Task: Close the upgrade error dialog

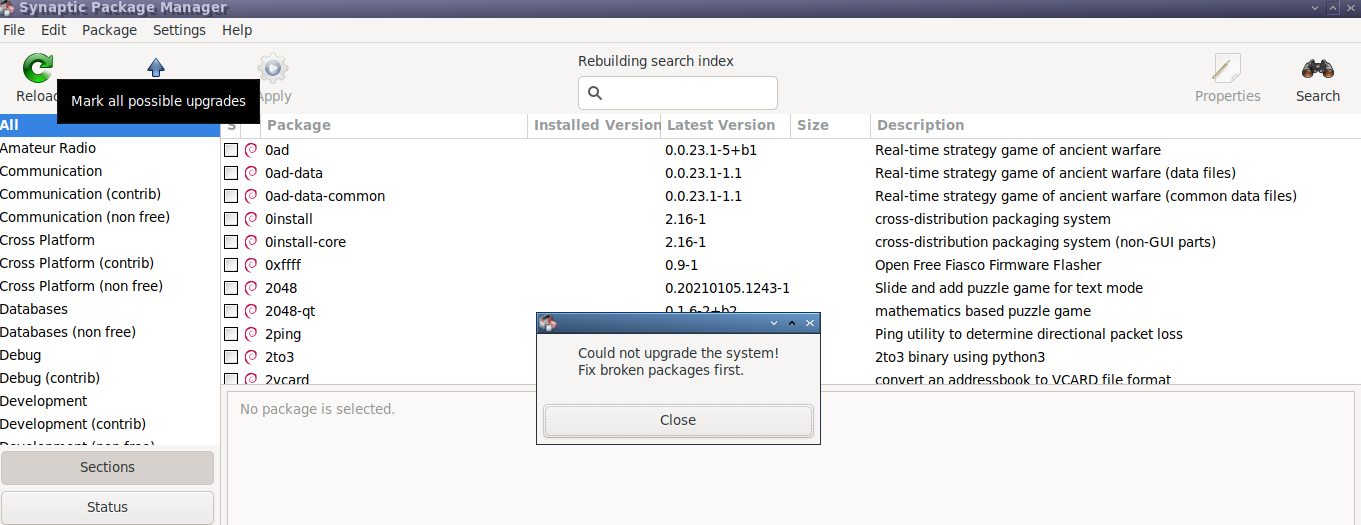Action: tap(678, 421)
